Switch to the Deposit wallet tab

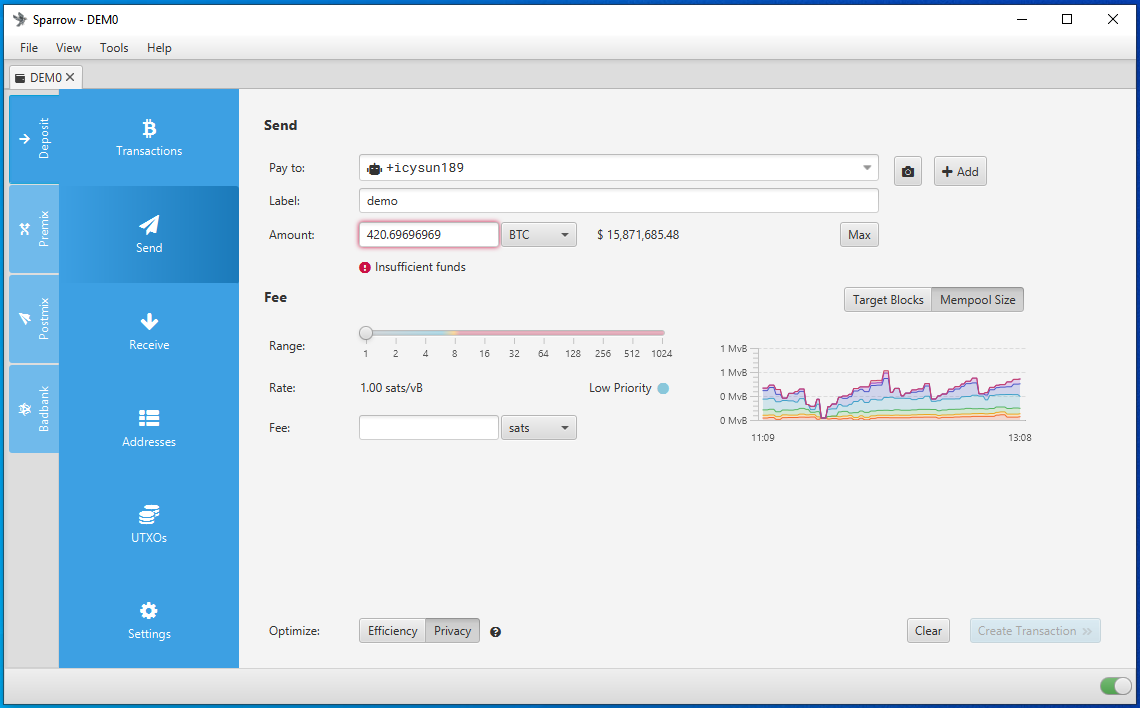34,138
